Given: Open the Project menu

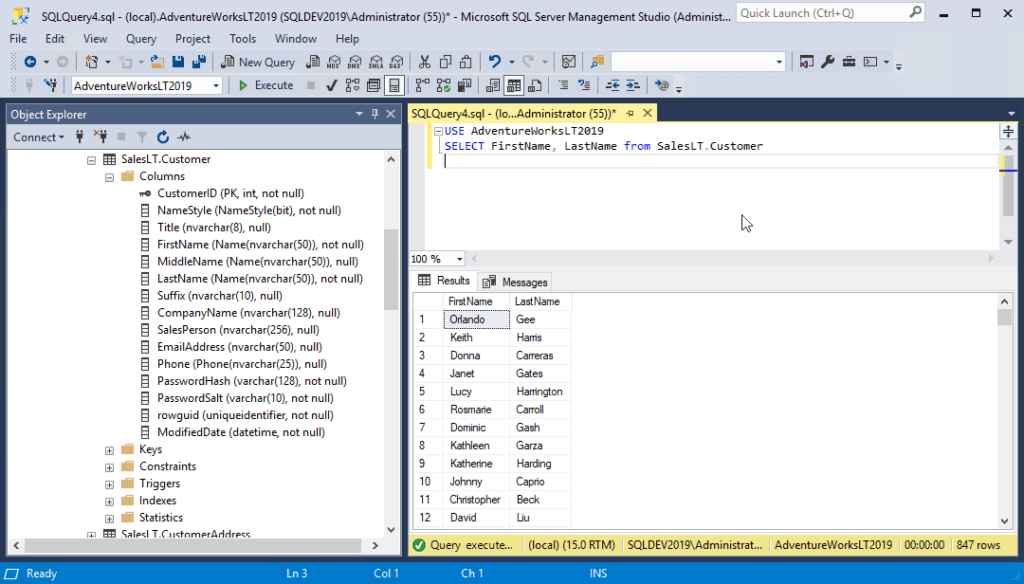Looking at the screenshot, I should pyautogui.click(x=193, y=39).
